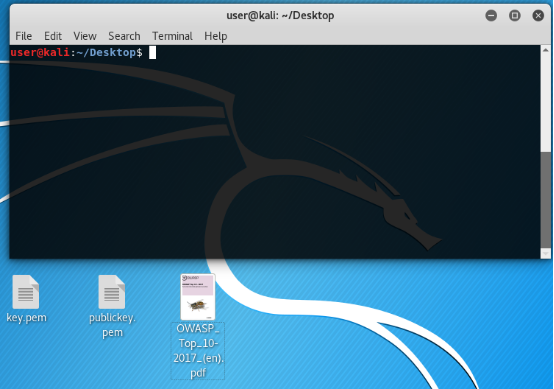Image resolution: width=554 pixels, height=389 pixels.
Task: Open the Terminal menu
Action: [x=172, y=36]
